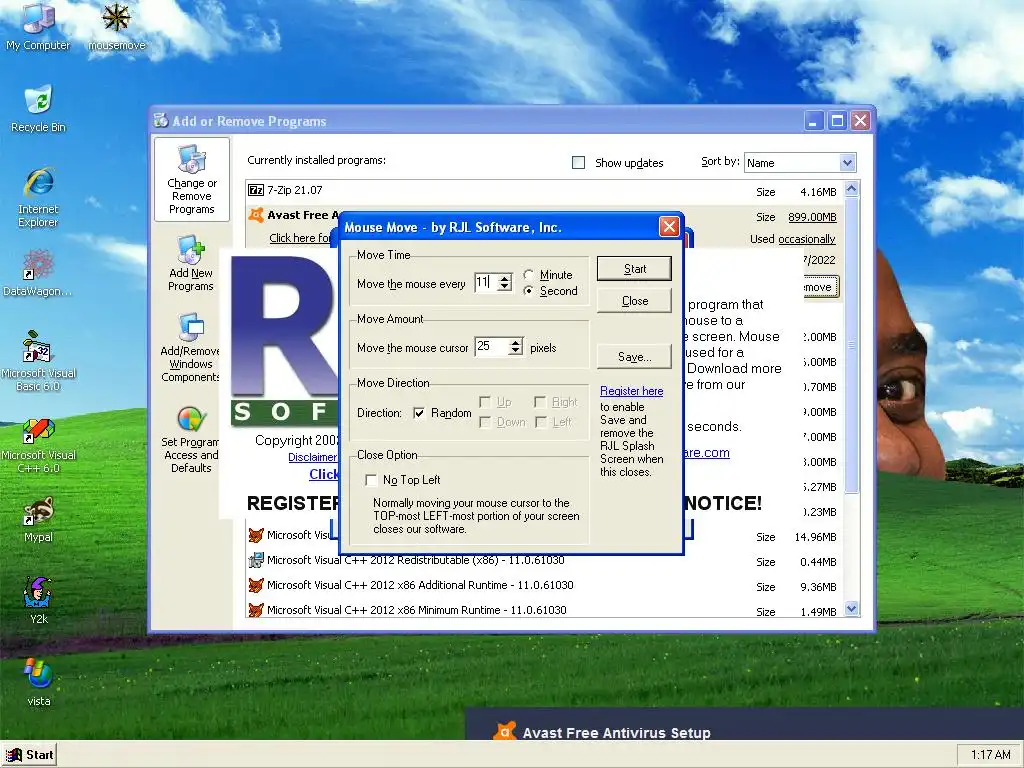Screen dimensions: 1024x768
Task: Click inside the move time value field
Action: click(x=486, y=282)
